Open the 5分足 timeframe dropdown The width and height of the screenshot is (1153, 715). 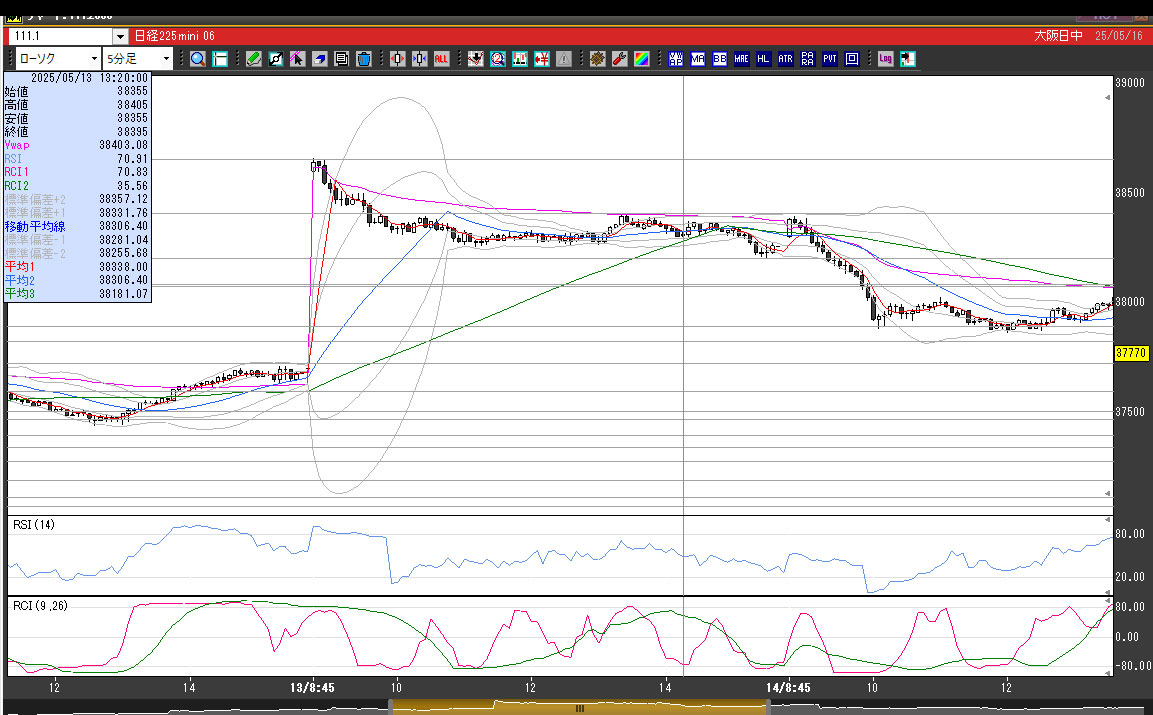138,59
